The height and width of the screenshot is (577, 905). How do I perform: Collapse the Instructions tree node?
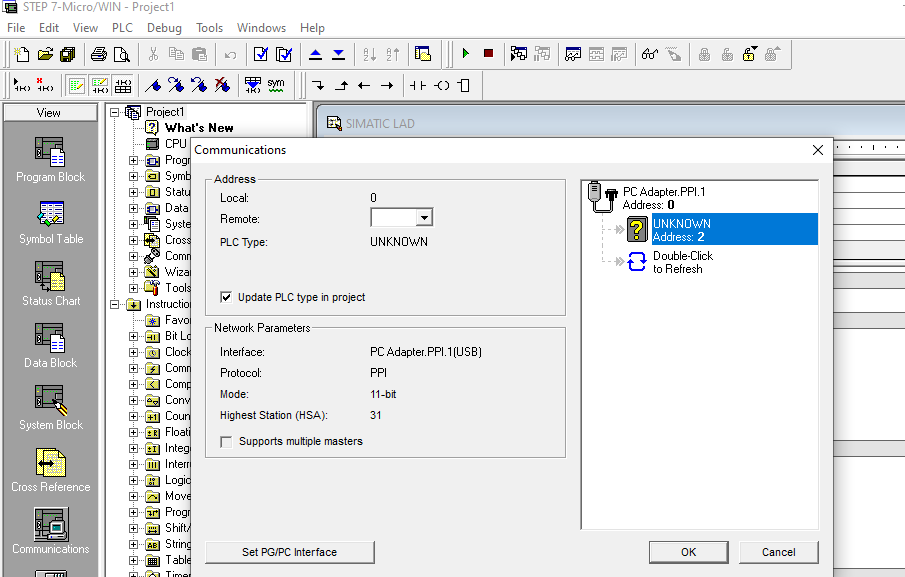point(115,304)
